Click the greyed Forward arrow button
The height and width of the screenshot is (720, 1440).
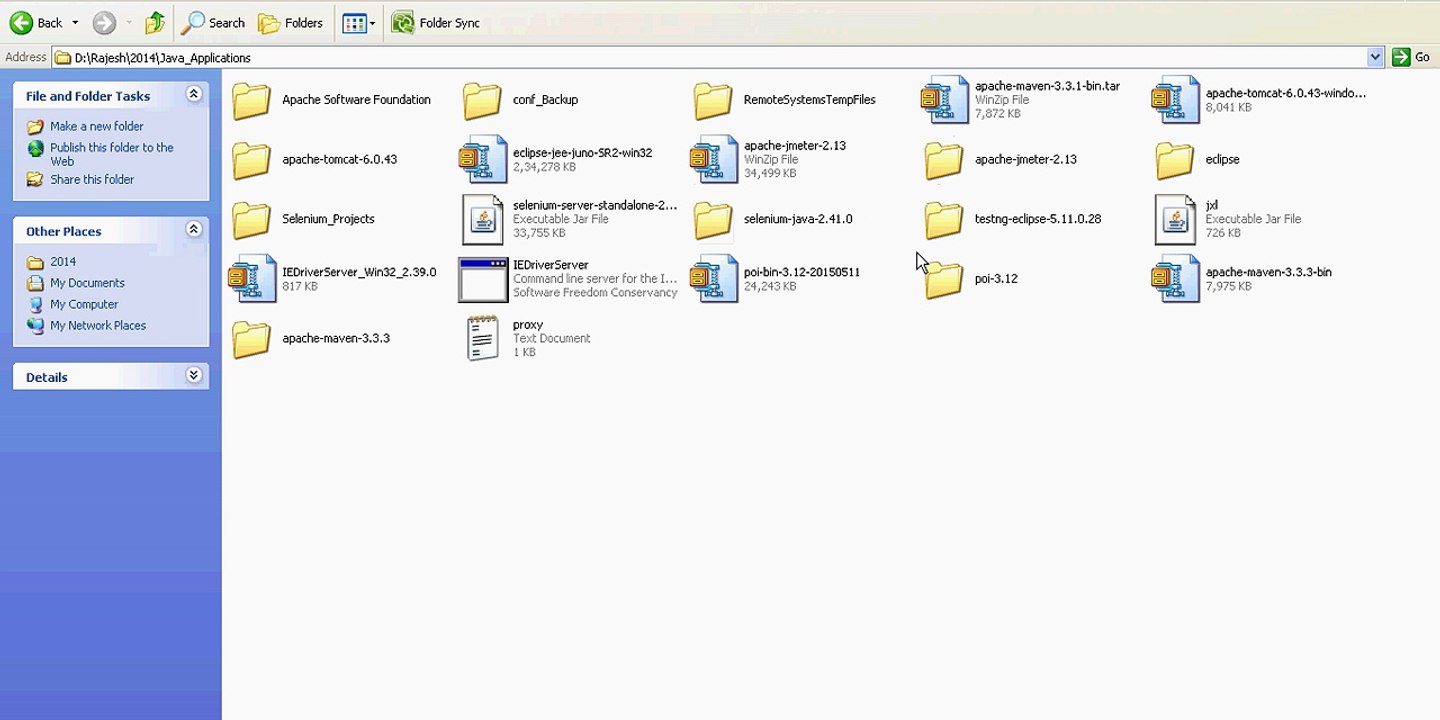(104, 23)
